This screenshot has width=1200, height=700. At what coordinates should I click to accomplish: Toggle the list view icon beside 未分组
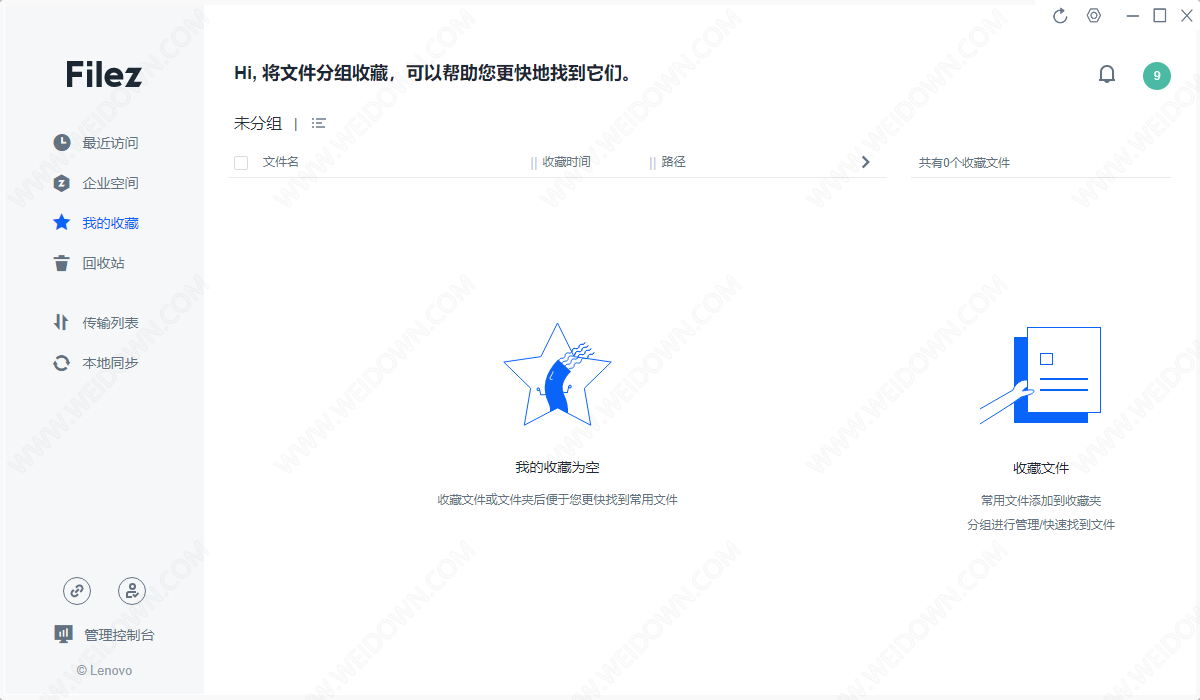[319, 123]
